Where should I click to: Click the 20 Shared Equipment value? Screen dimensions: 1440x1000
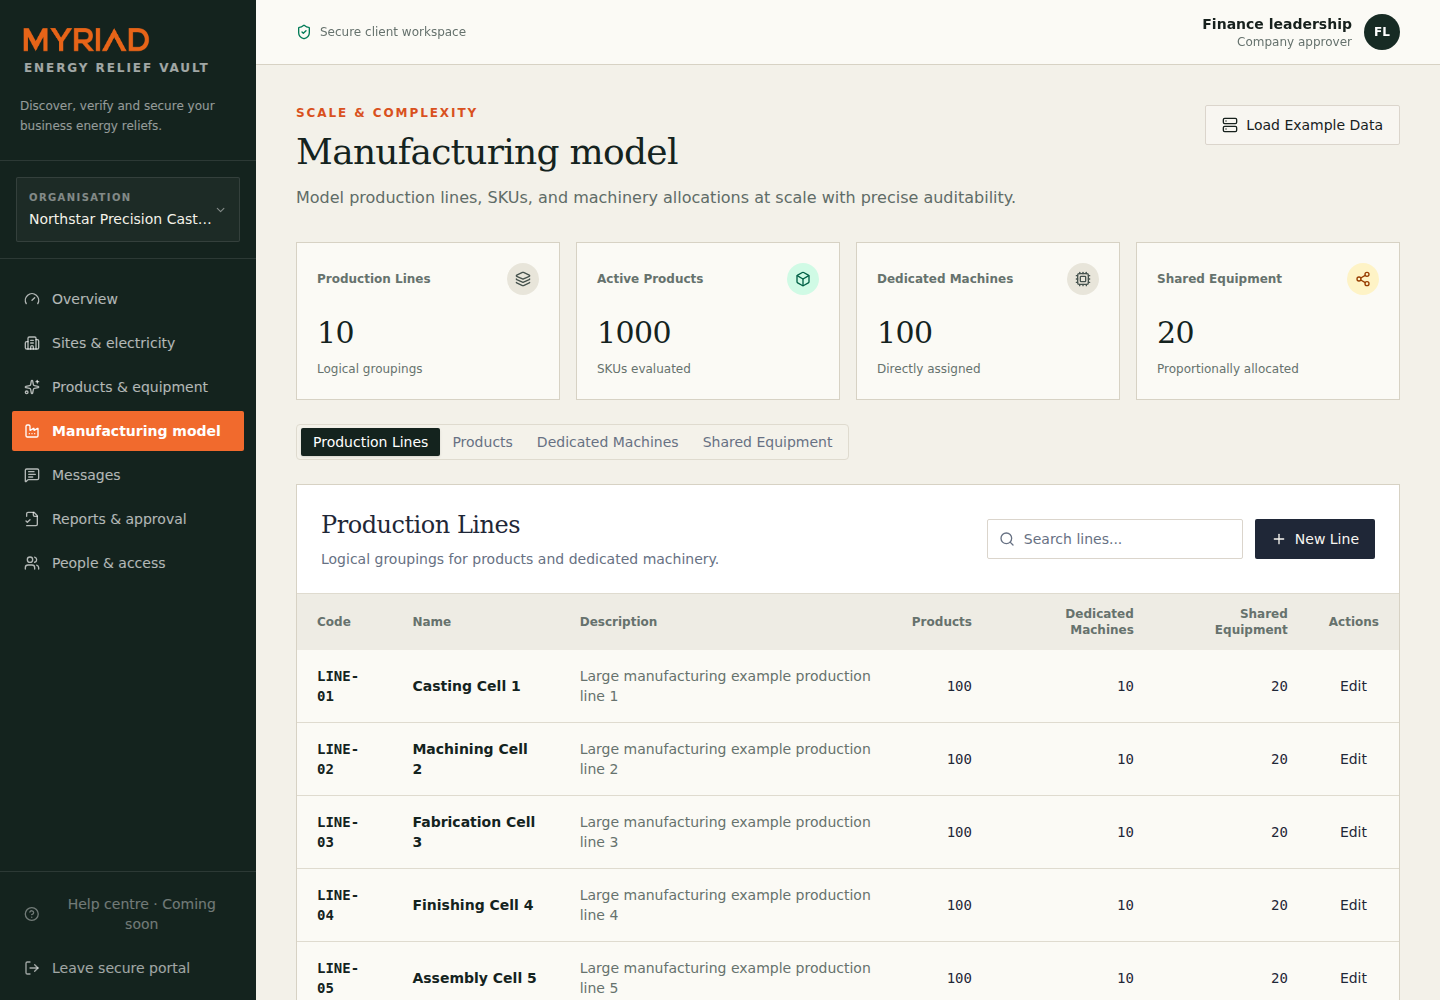[x=1175, y=332]
